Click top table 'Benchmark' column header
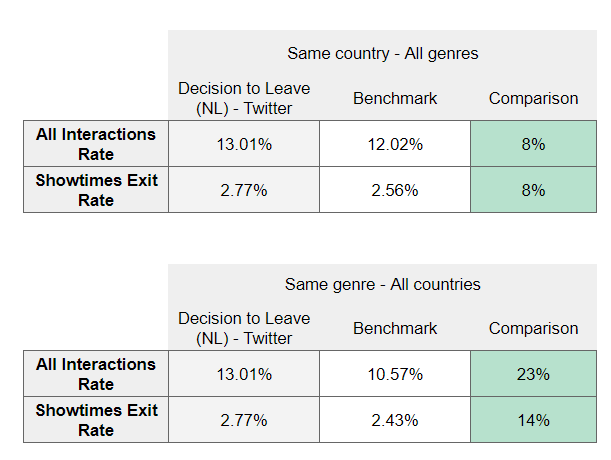Screen dimensions: 611x460 coord(395,98)
